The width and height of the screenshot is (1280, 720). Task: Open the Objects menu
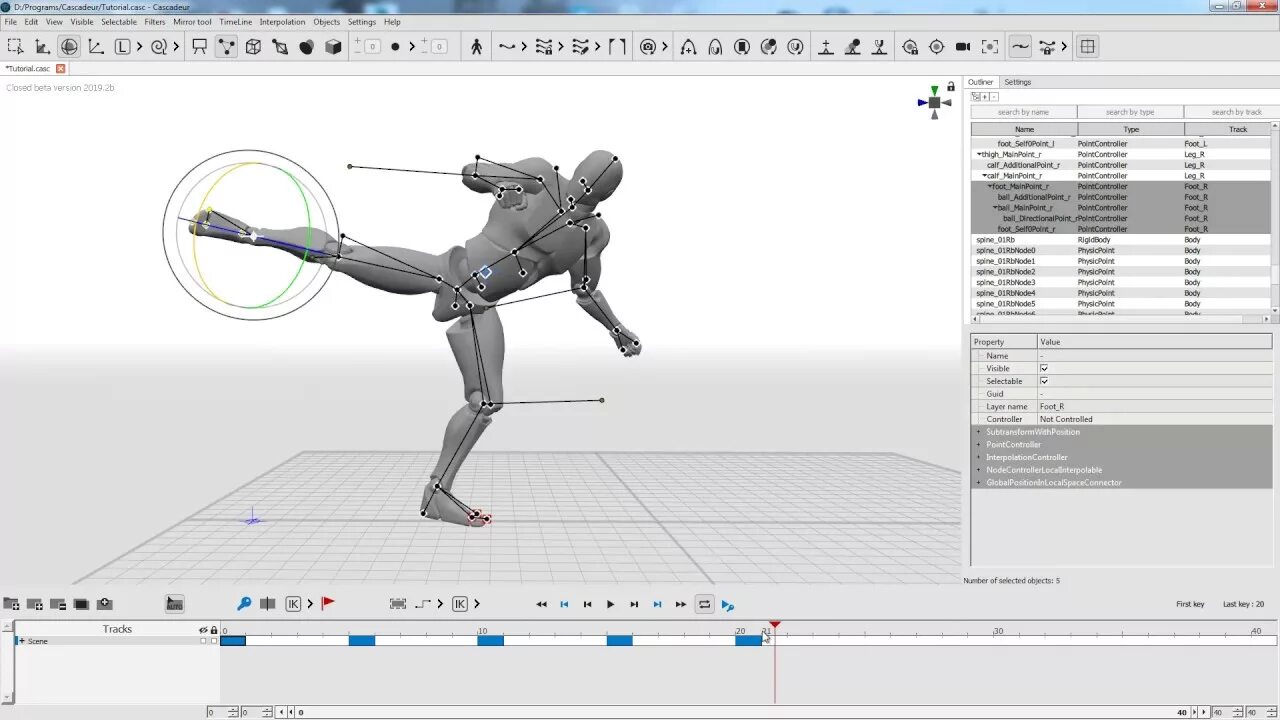click(326, 22)
